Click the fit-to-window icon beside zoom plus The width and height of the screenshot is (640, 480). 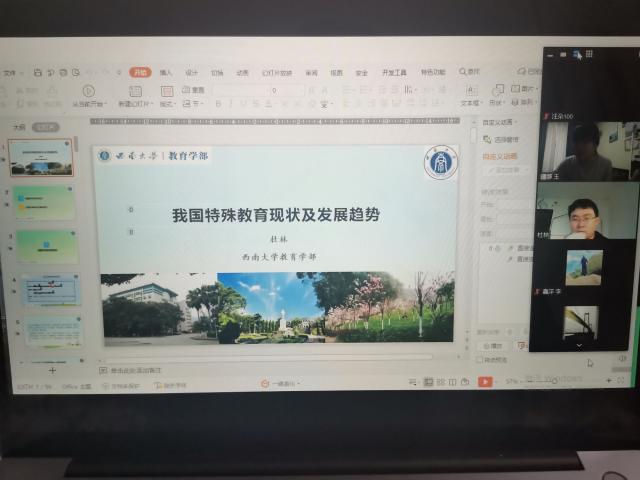click(620, 380)
